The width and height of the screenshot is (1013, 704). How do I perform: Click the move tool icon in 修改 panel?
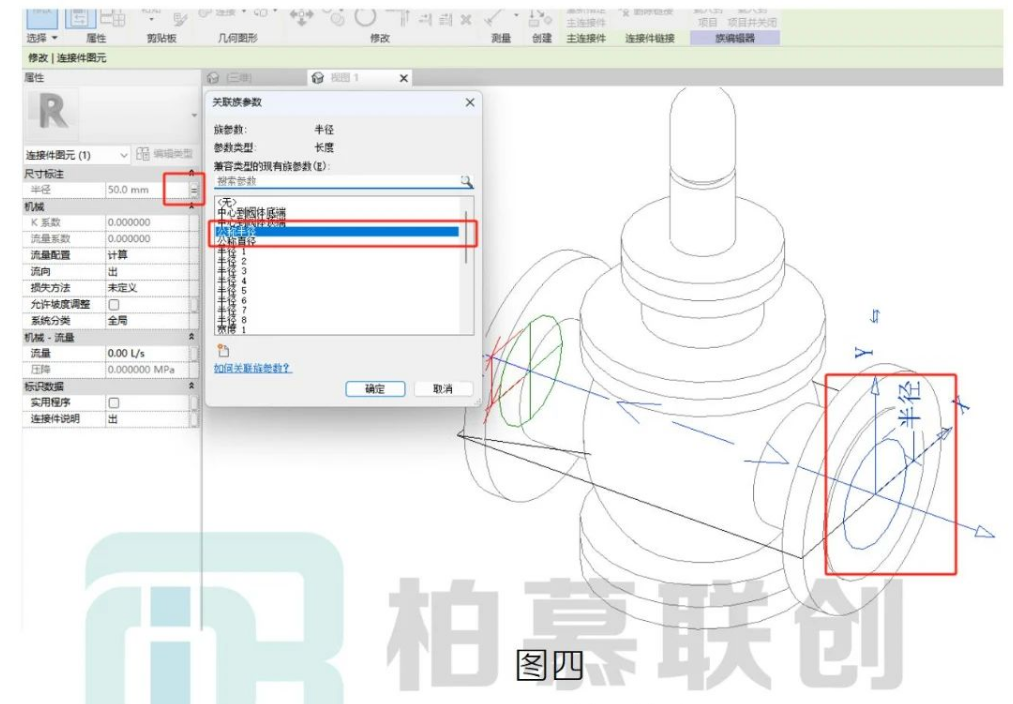click(301, 17)
